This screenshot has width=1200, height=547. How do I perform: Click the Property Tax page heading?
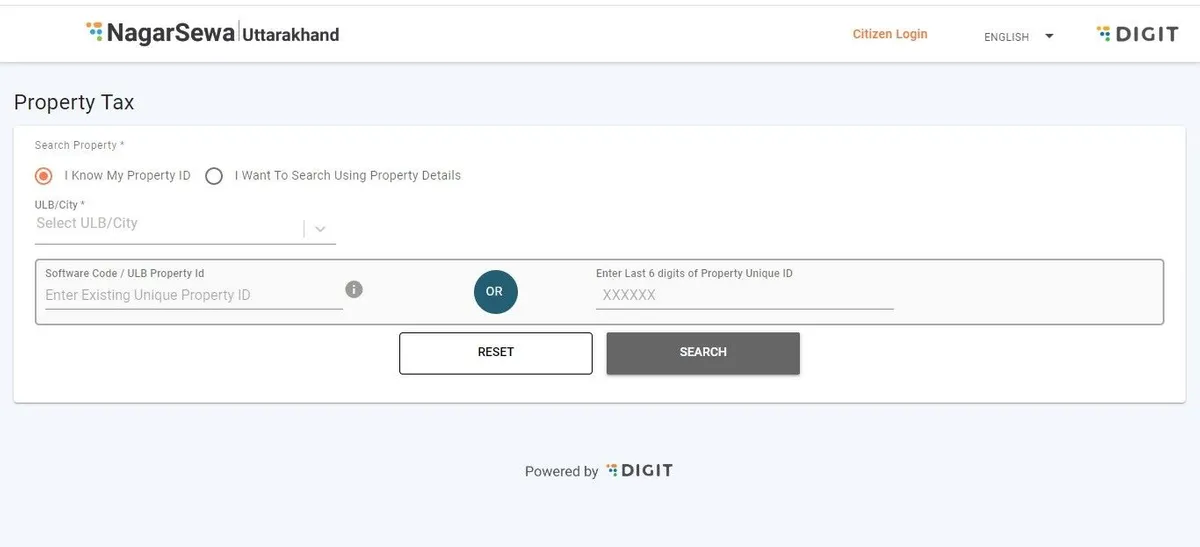pos(74,102)
